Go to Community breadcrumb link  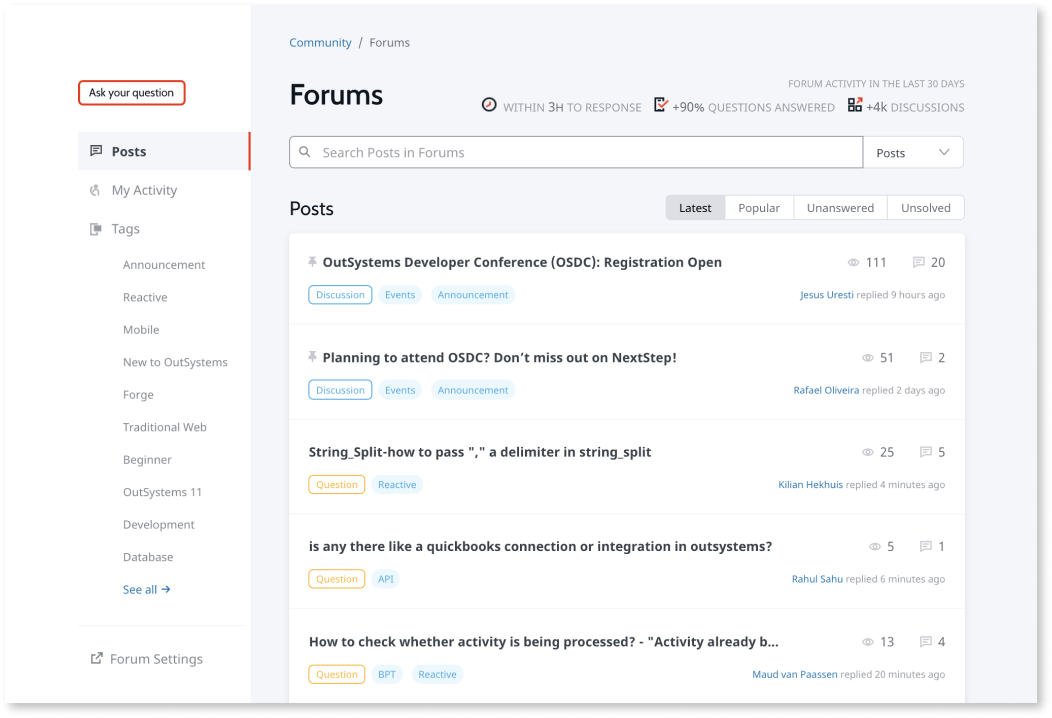pyautogui.click(x=320, y=43)
